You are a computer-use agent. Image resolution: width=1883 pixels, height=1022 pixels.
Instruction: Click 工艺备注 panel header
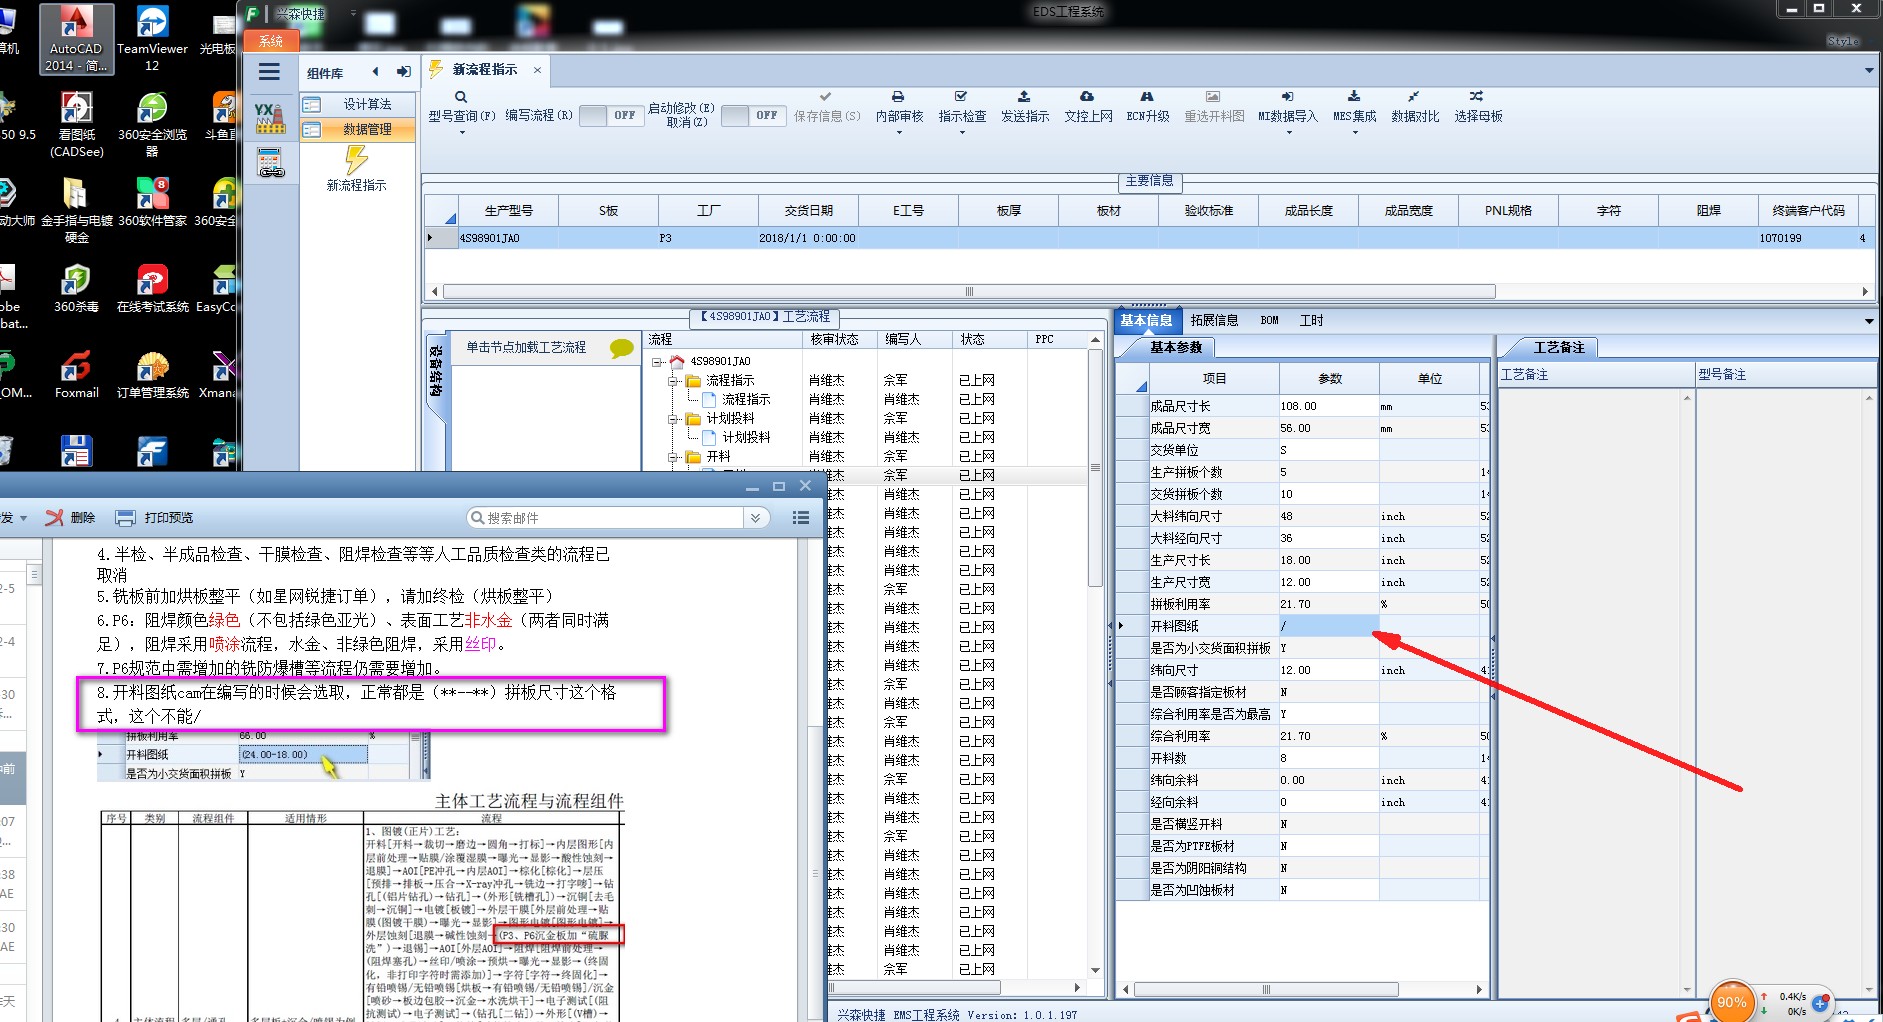pyautogui.click(x=1557, y=347)
